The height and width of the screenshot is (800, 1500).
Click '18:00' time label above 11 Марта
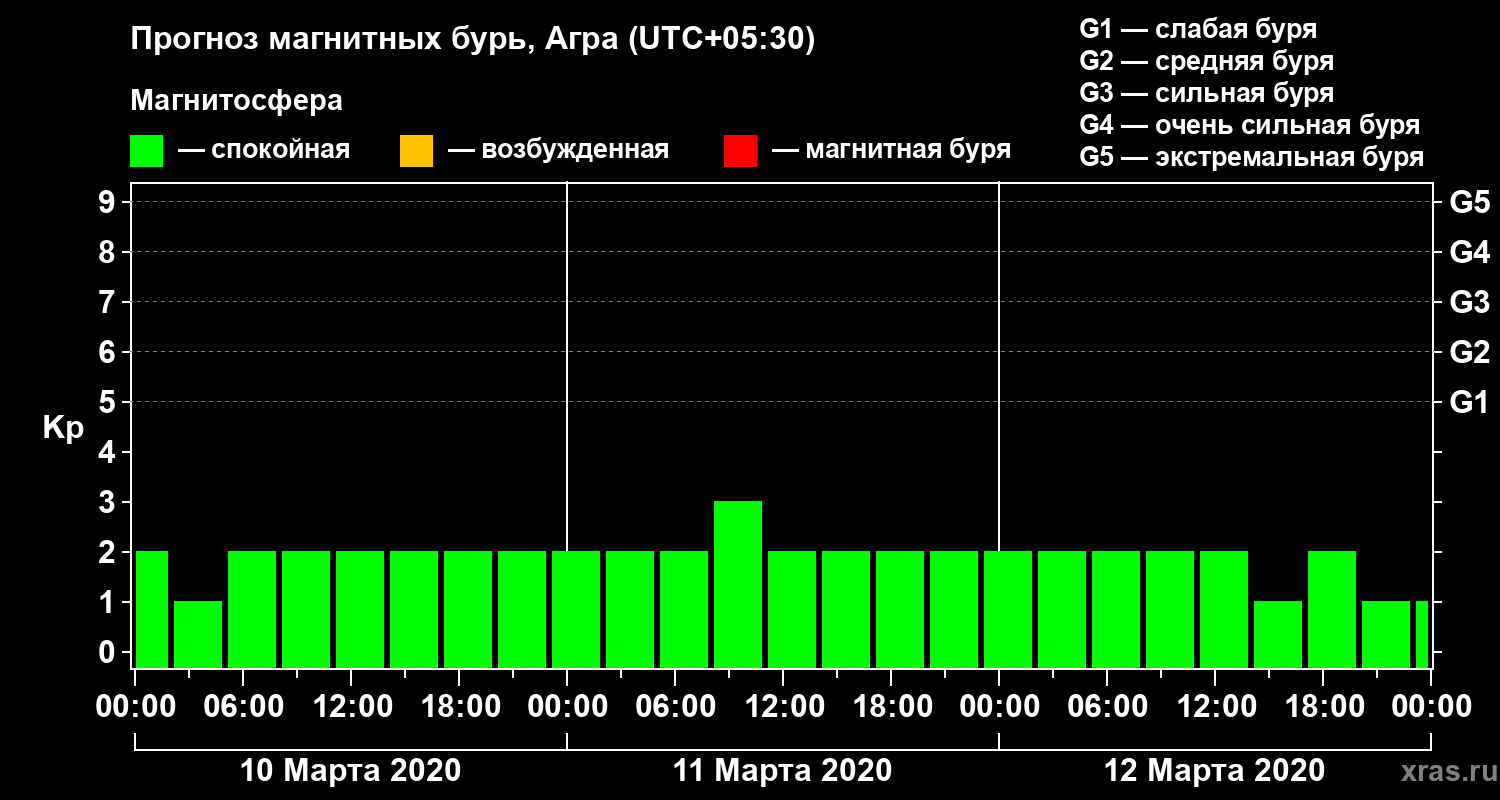coord(892,706)
